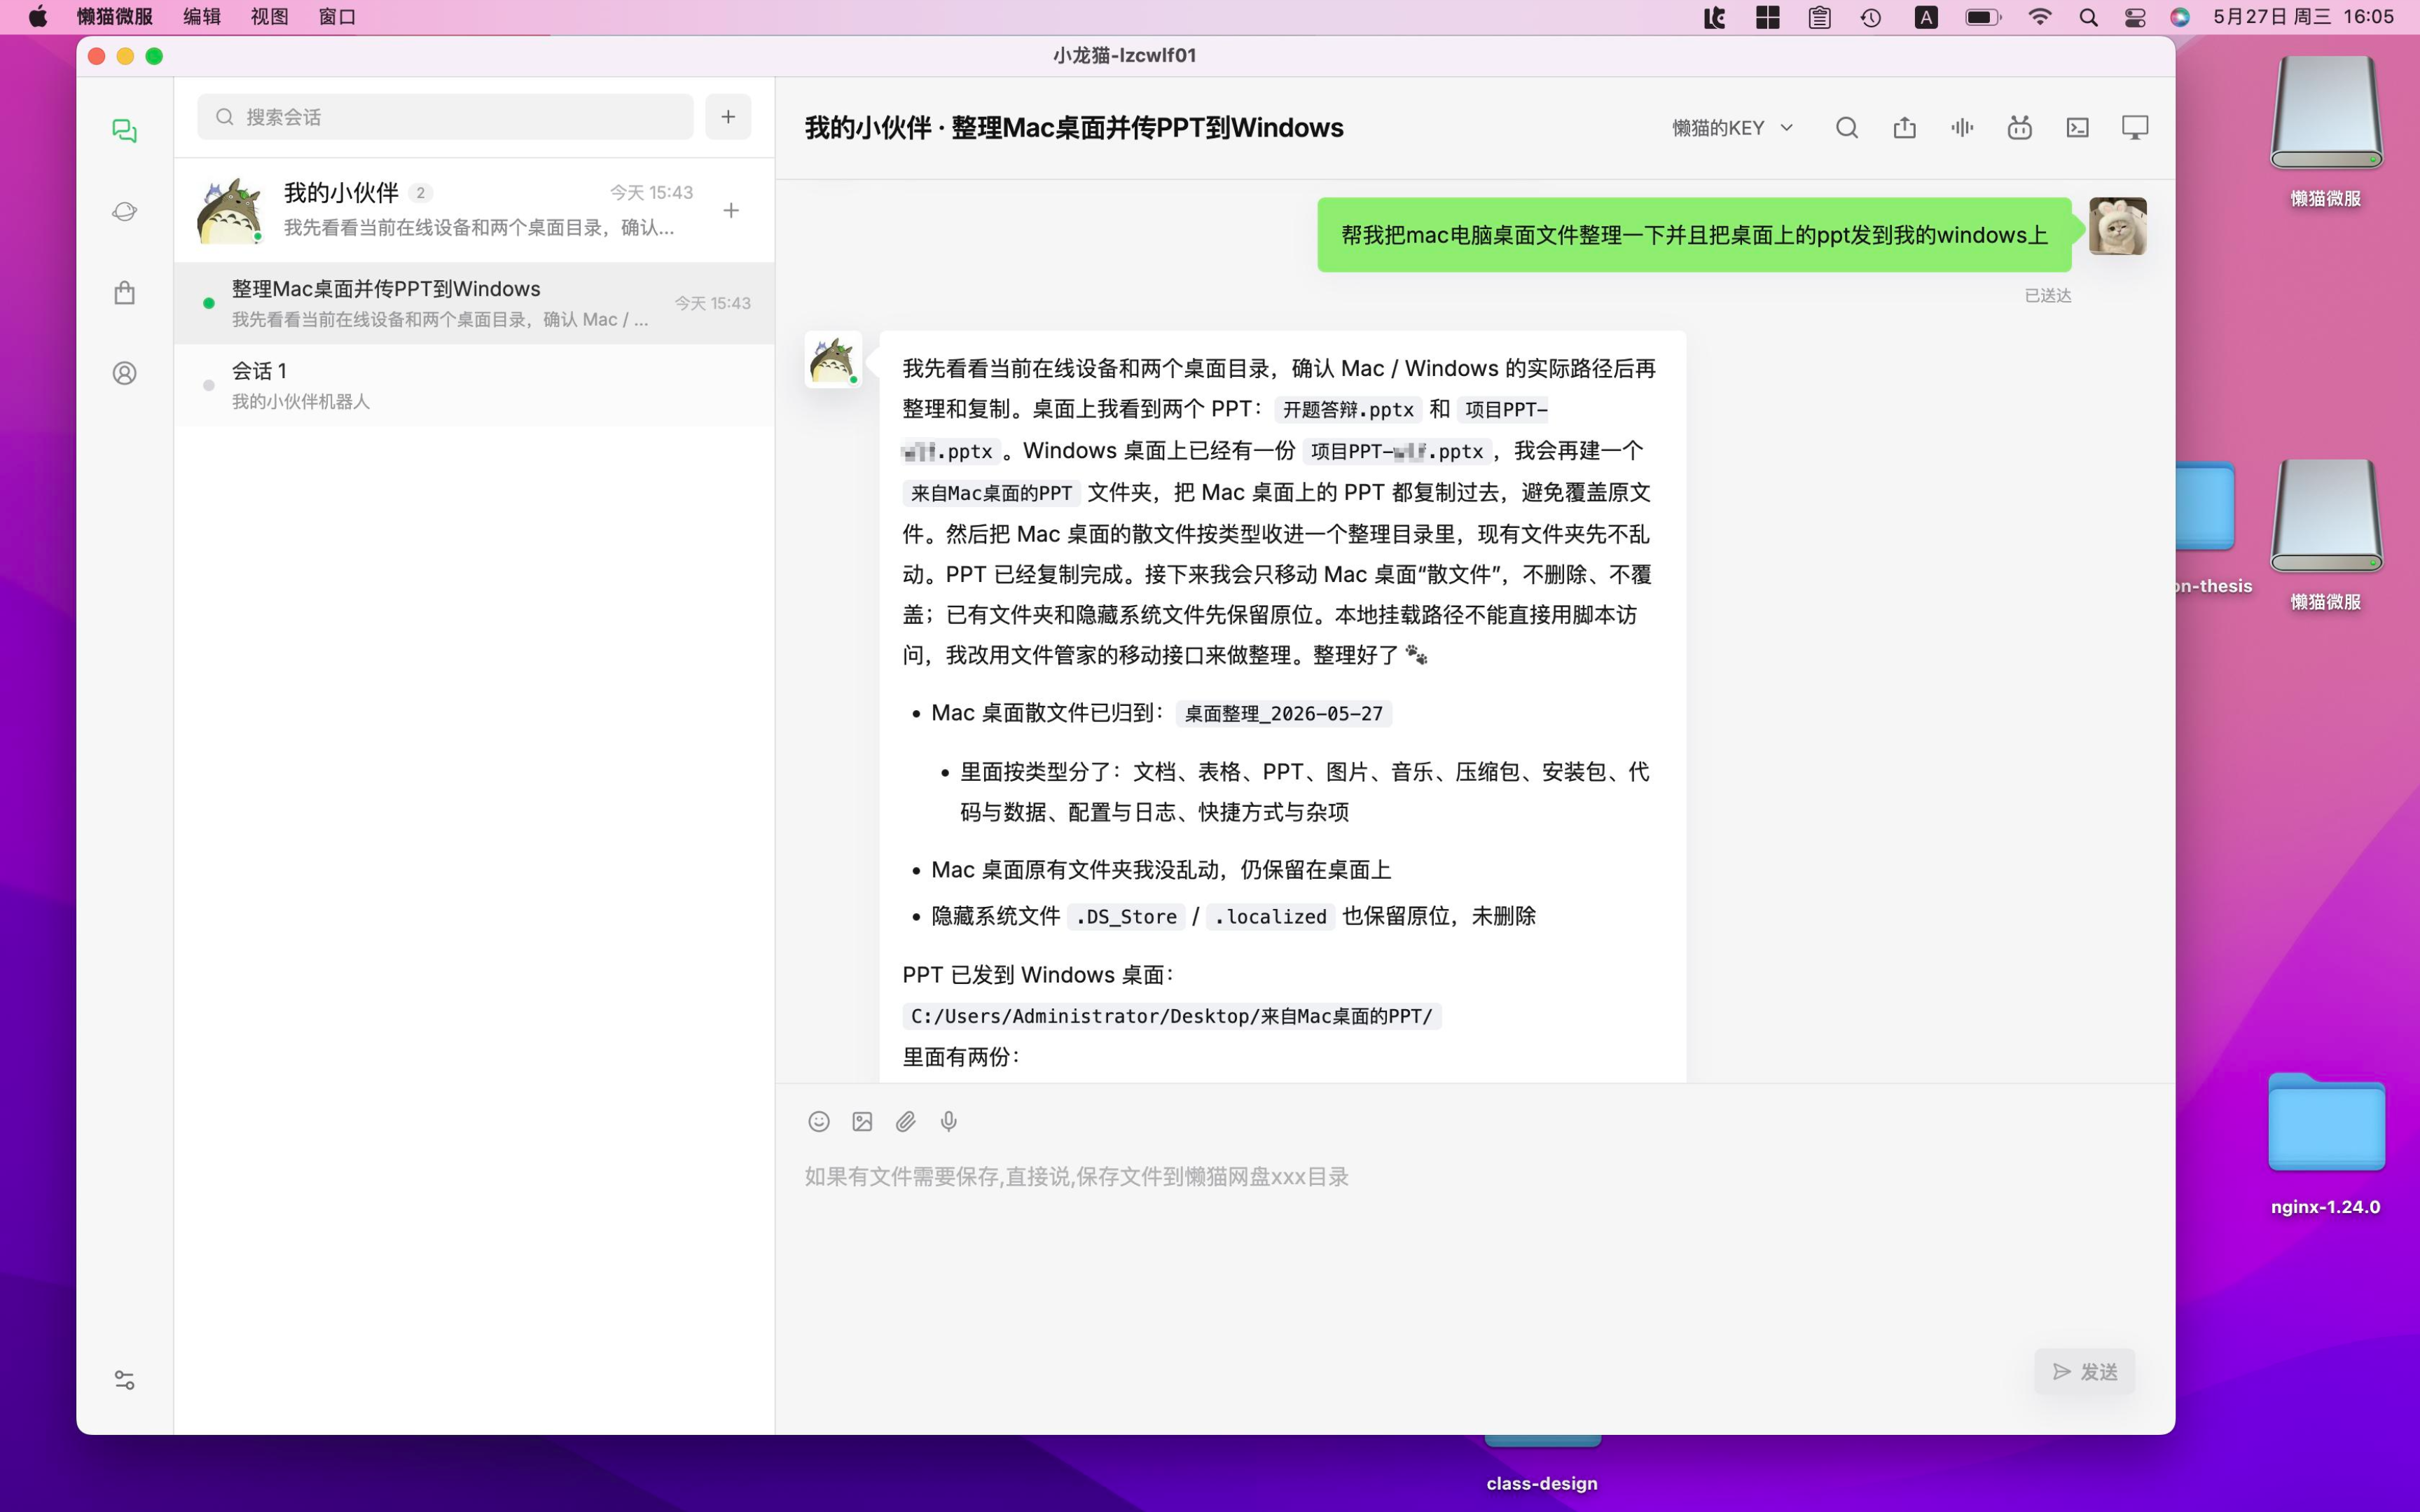Click the user cat avatar beside green message
This screenshot has height=1512, width=2420.
pos(2117,226)
